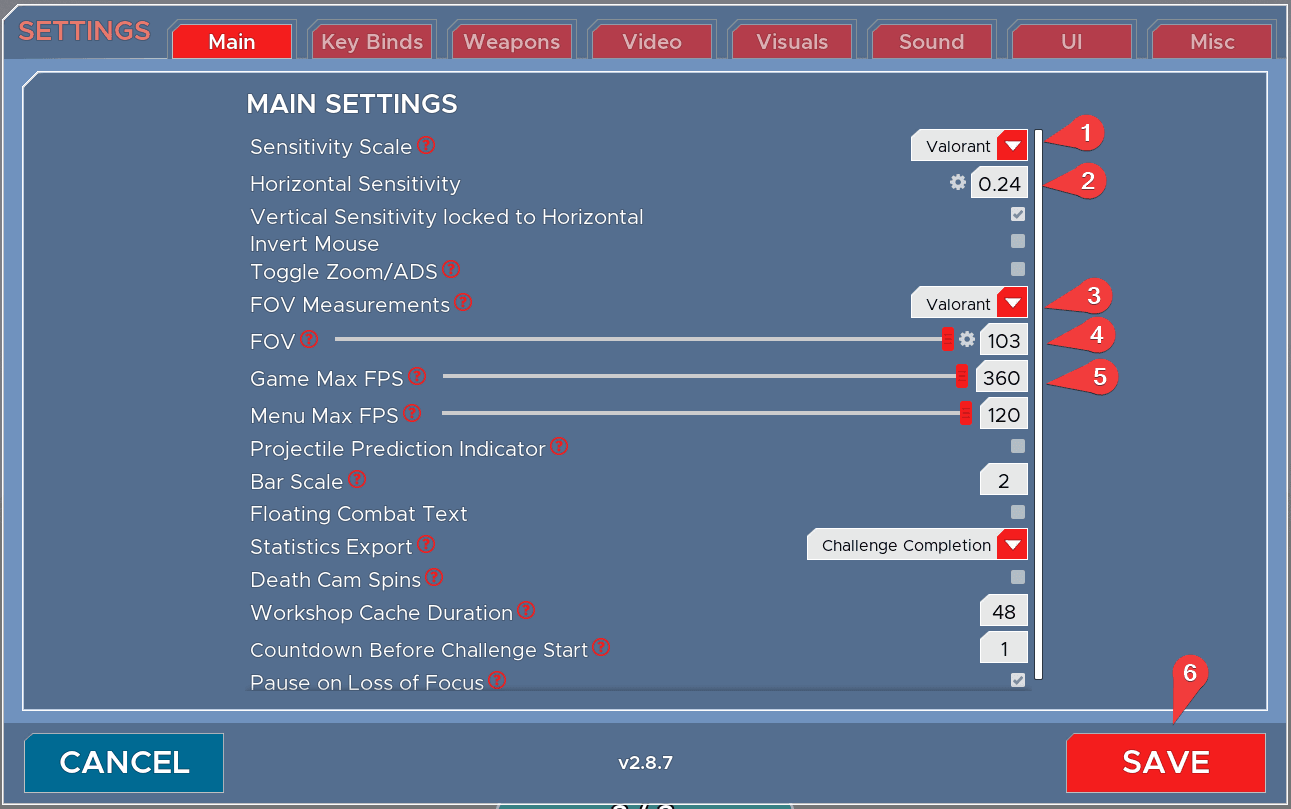Open the Video settings tab

(652, 42)
